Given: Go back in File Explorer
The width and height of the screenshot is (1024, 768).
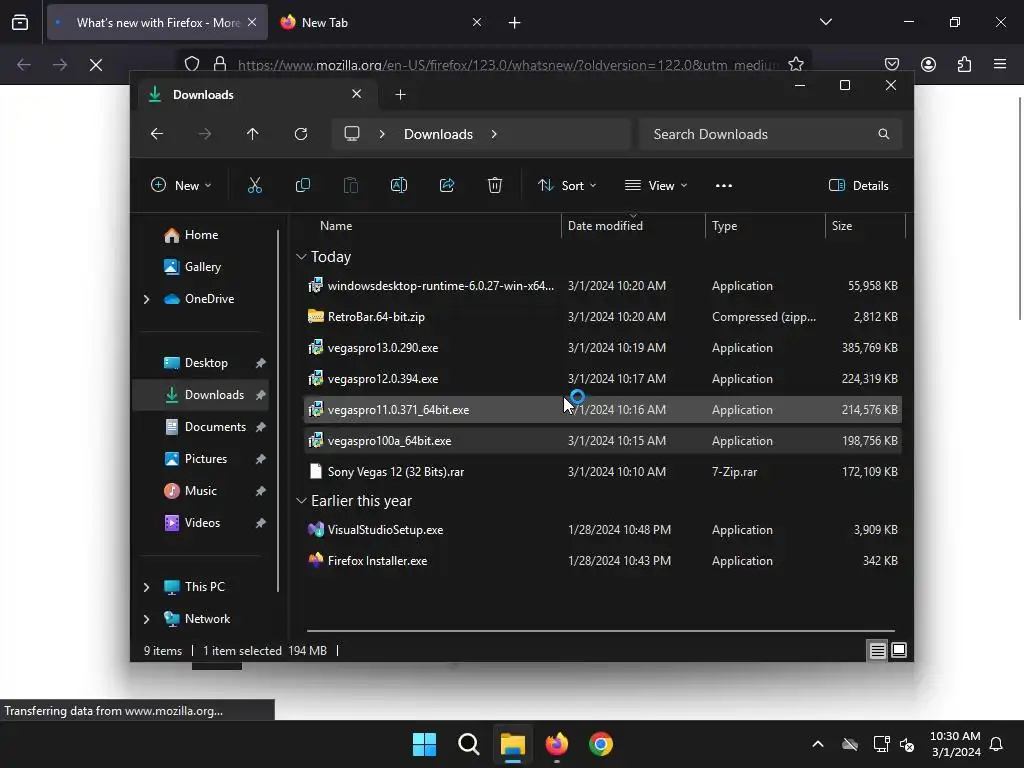Looking at the screenshot, I should coord(157,134).
